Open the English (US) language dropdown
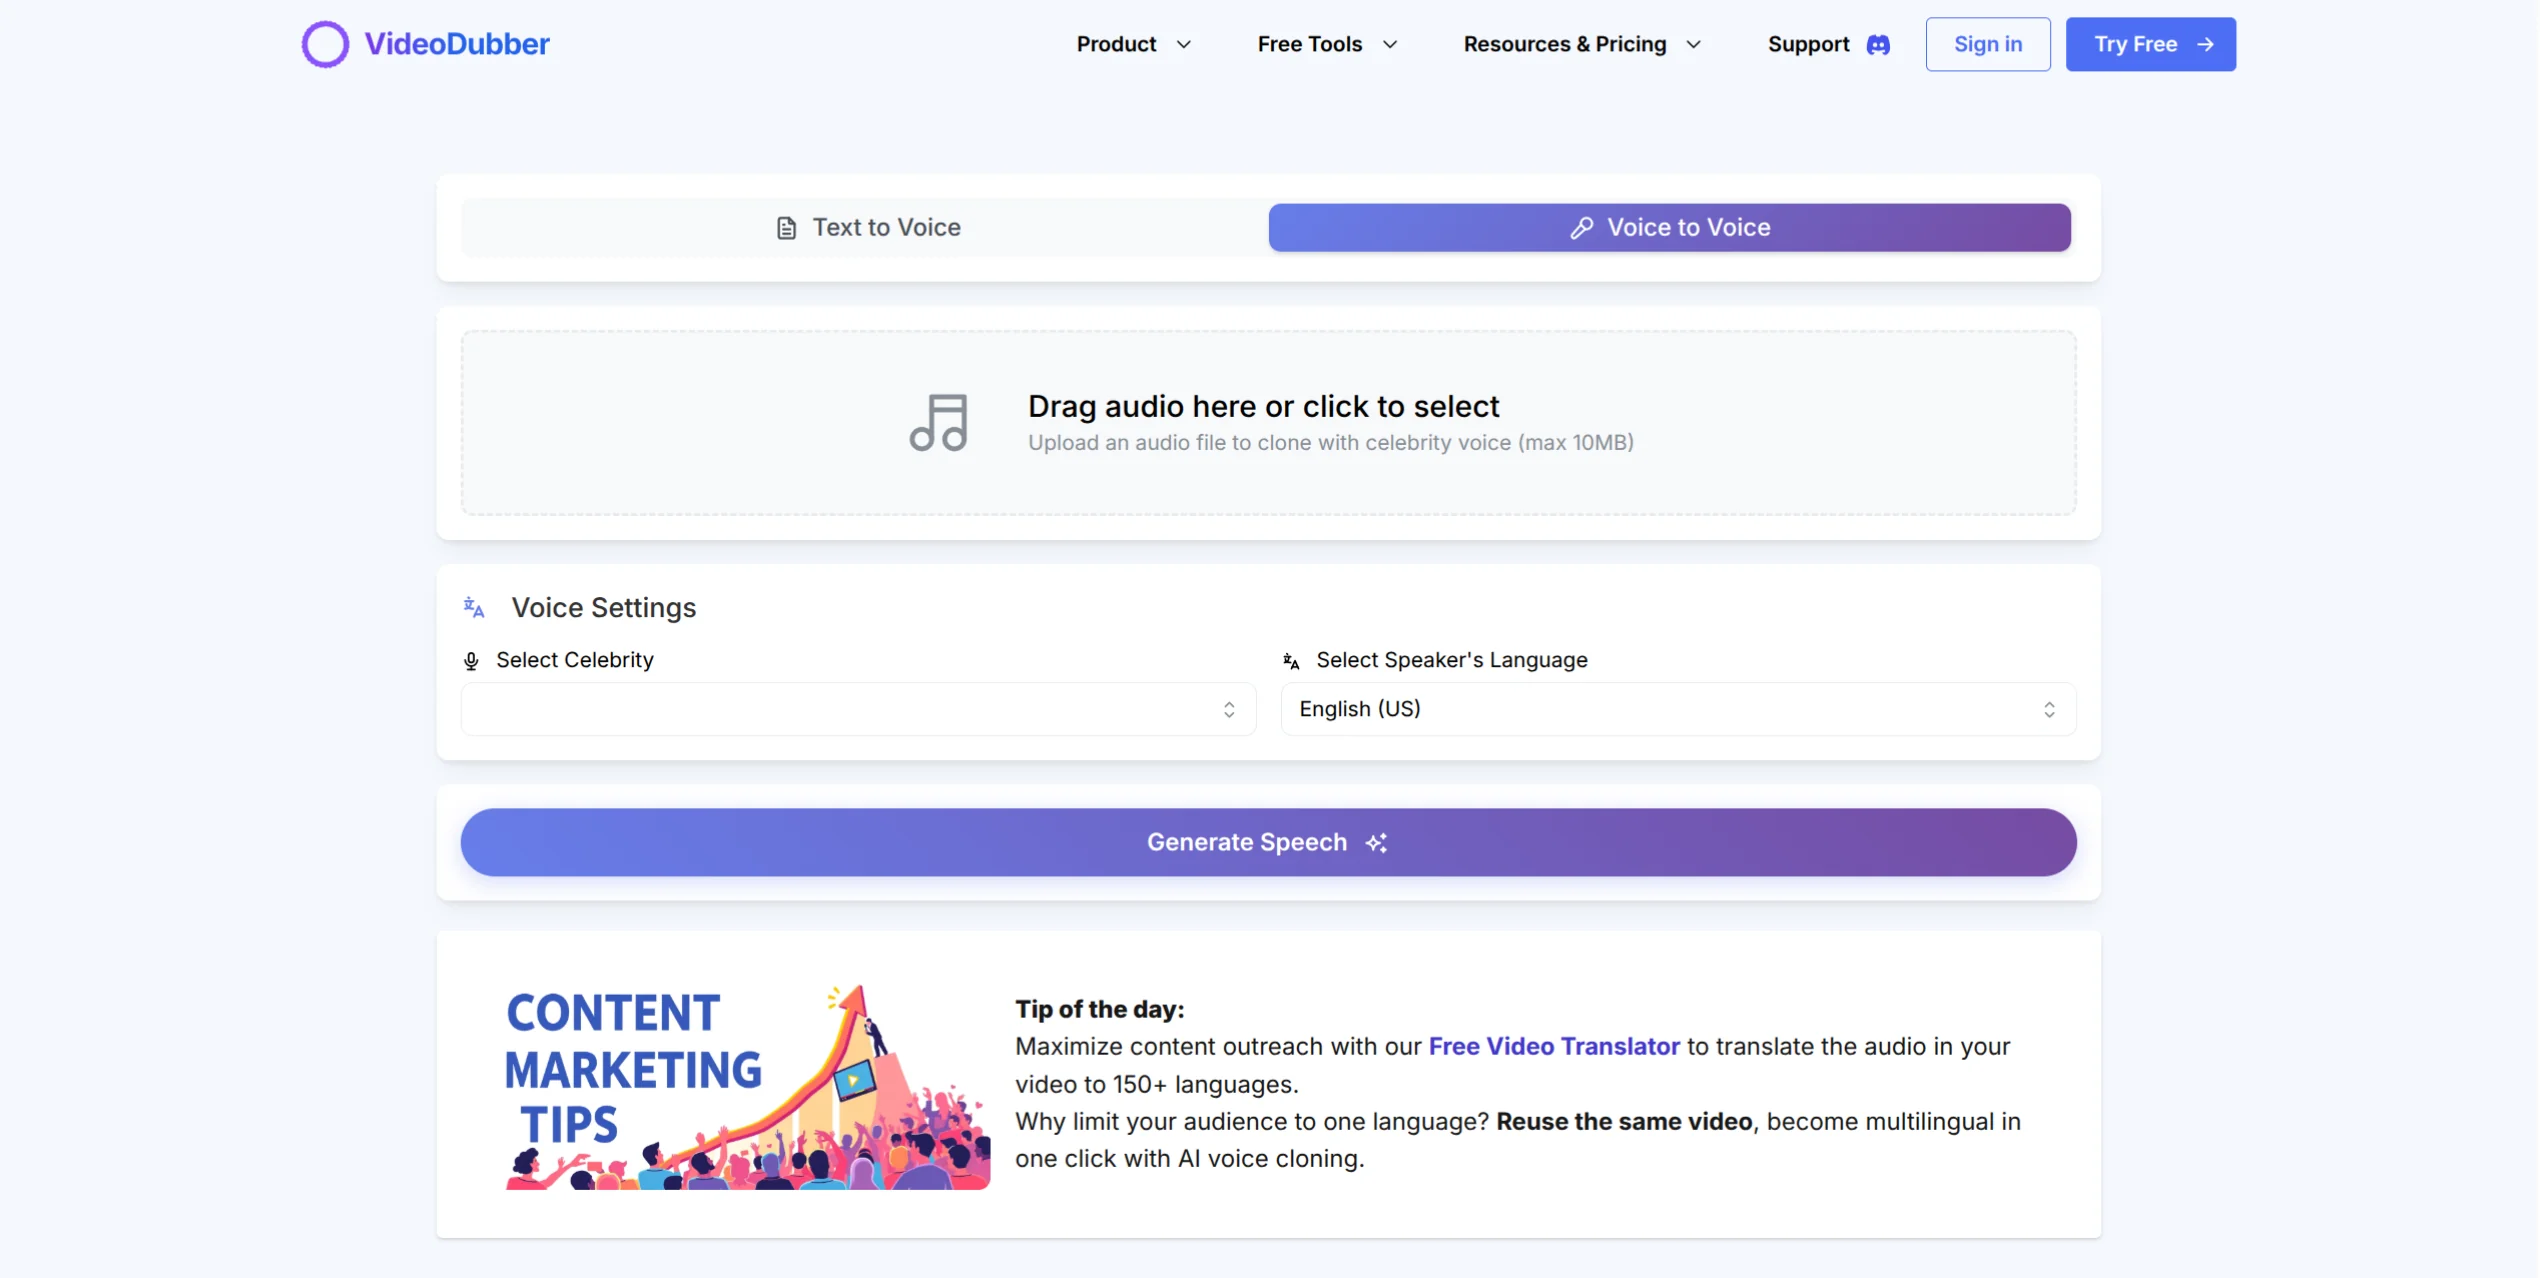 pyautogui.click(x=1677, y=709)
